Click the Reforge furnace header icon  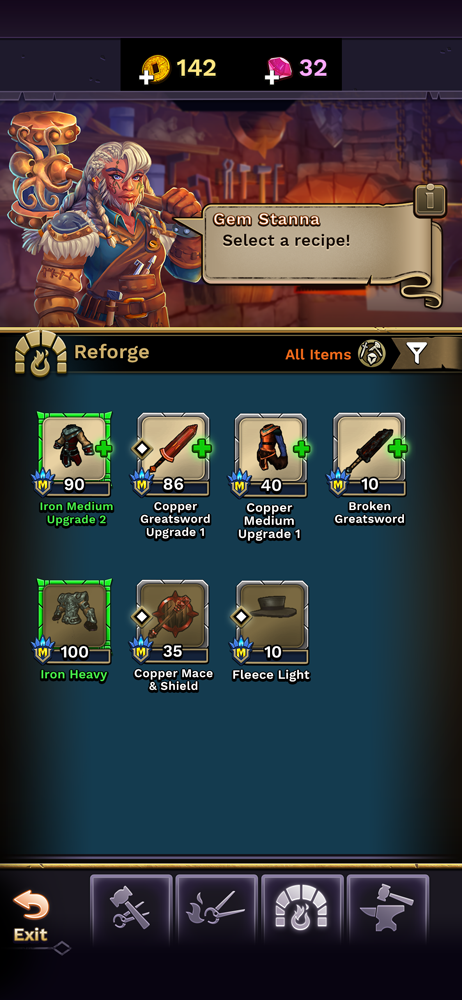click(x=41, y=351)
